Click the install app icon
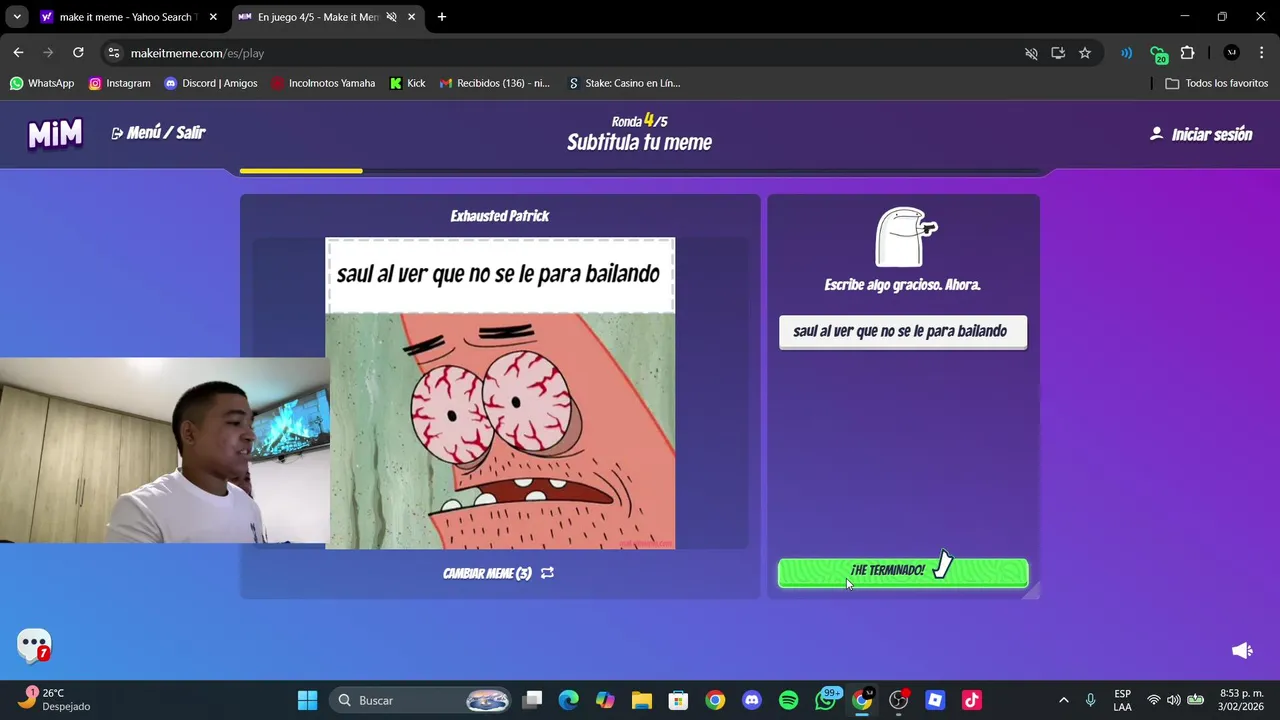 pos(1058,53)
